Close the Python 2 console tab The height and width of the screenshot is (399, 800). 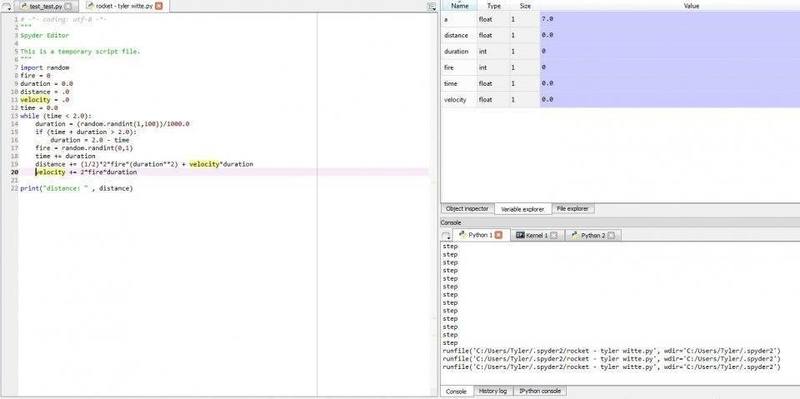click(611, 235)
